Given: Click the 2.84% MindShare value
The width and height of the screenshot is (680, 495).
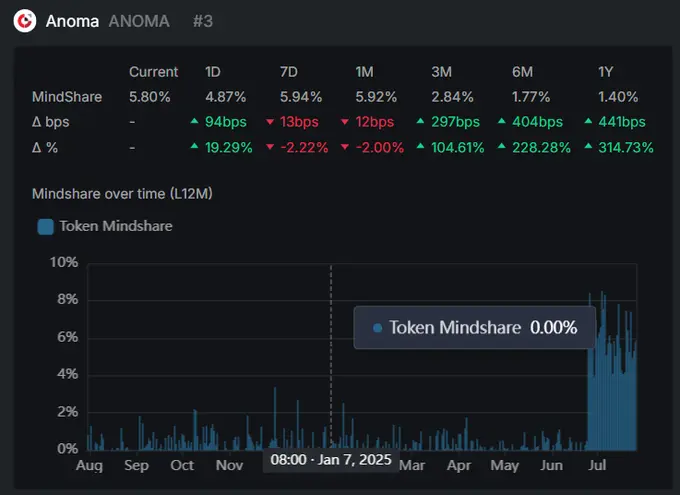Looking at the screenshot, I should pyautogui.click(x=452, y=97).
